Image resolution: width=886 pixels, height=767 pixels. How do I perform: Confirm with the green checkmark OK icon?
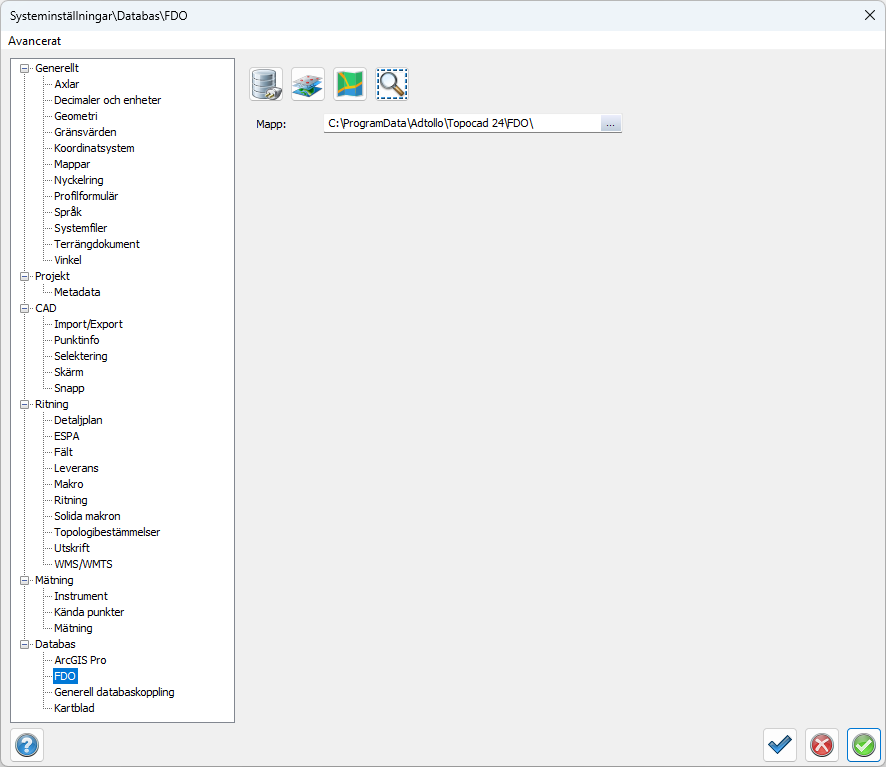pyautogui.click(x=864, y=745)
